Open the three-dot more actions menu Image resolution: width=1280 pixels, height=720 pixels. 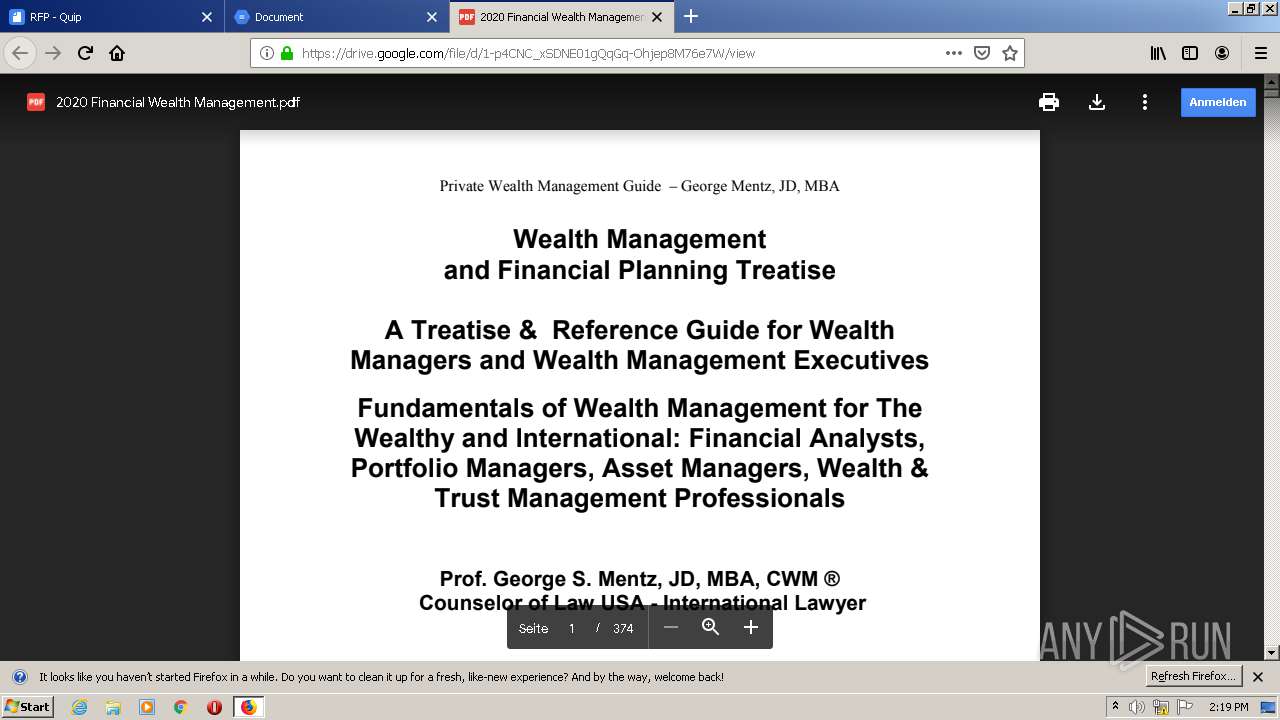point(1145,102)
